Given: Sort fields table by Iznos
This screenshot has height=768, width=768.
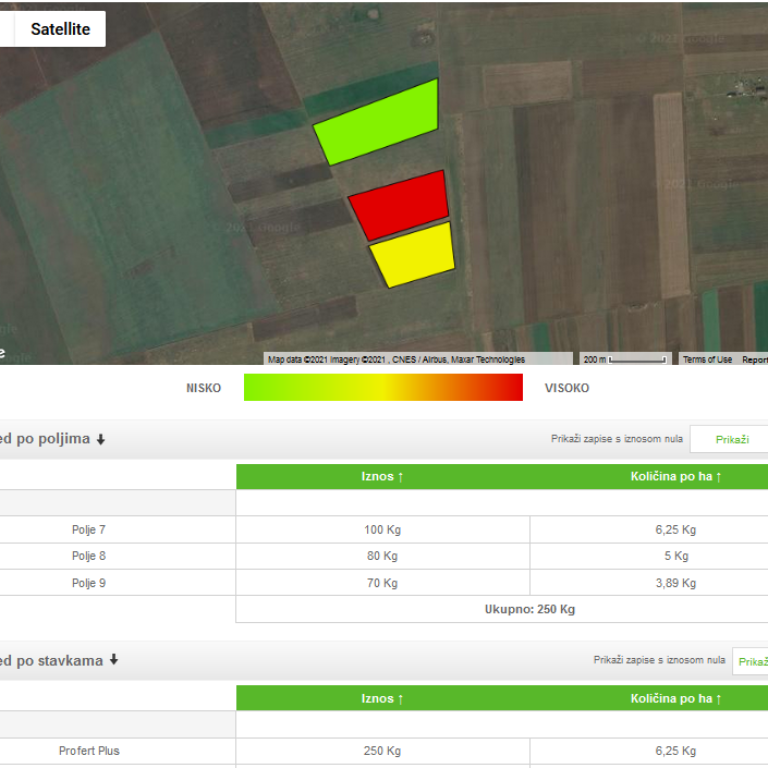Looking at the screenshot, I should 383,477.
